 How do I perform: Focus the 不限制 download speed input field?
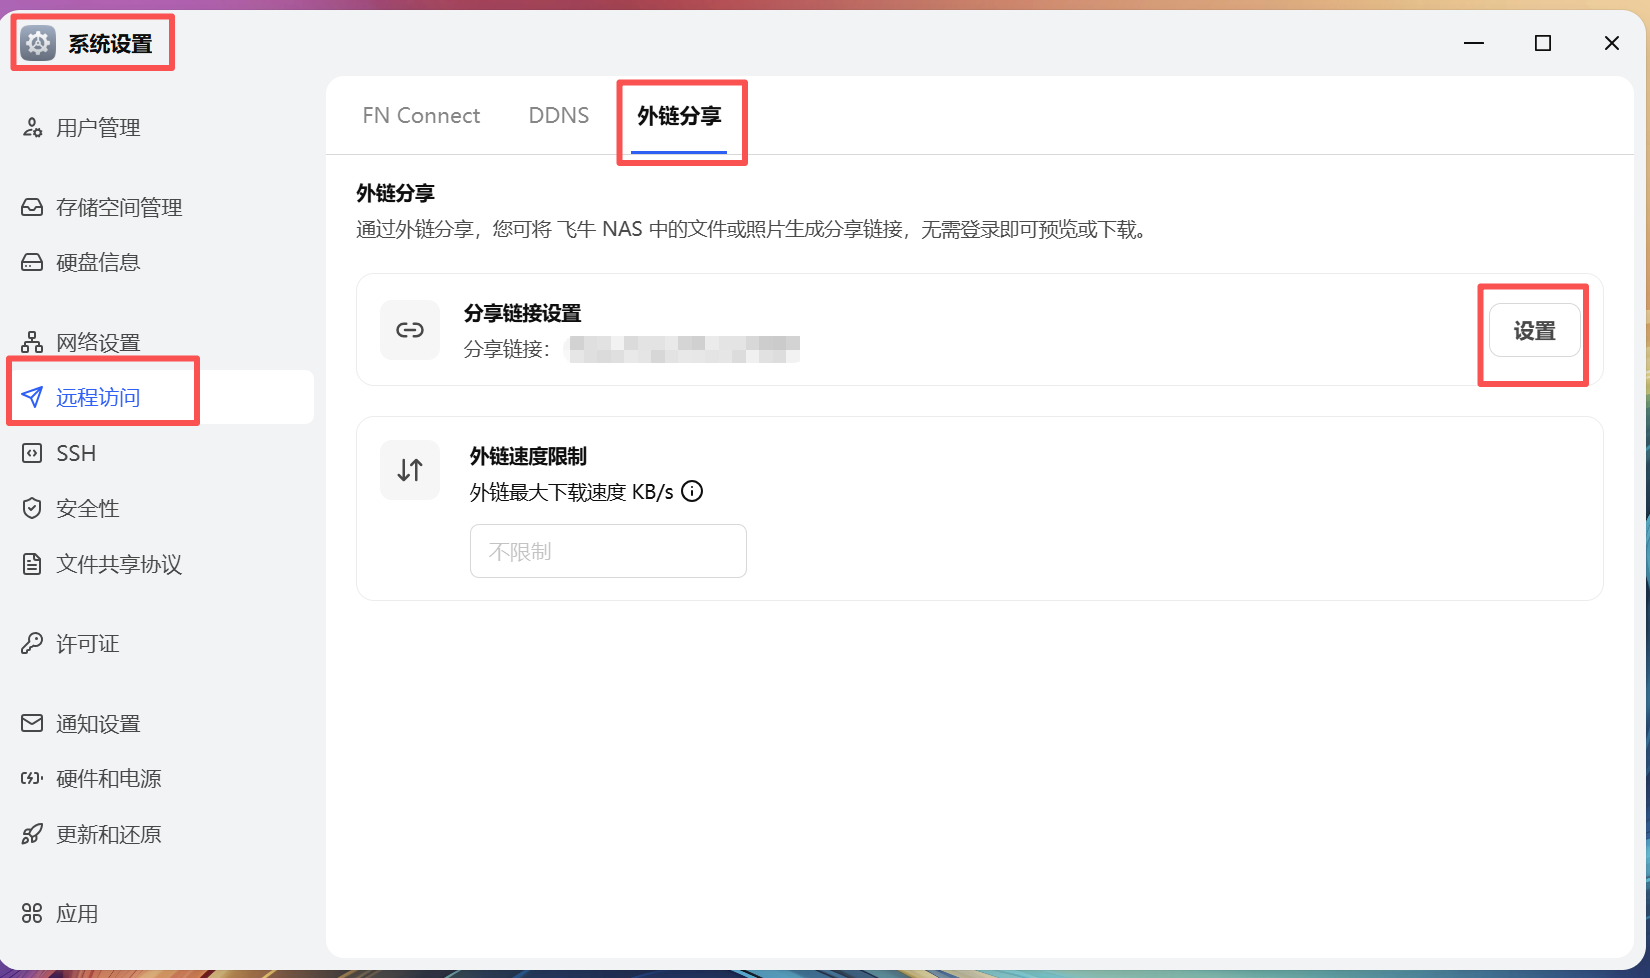pyautogui.click(x=608, y=551)
